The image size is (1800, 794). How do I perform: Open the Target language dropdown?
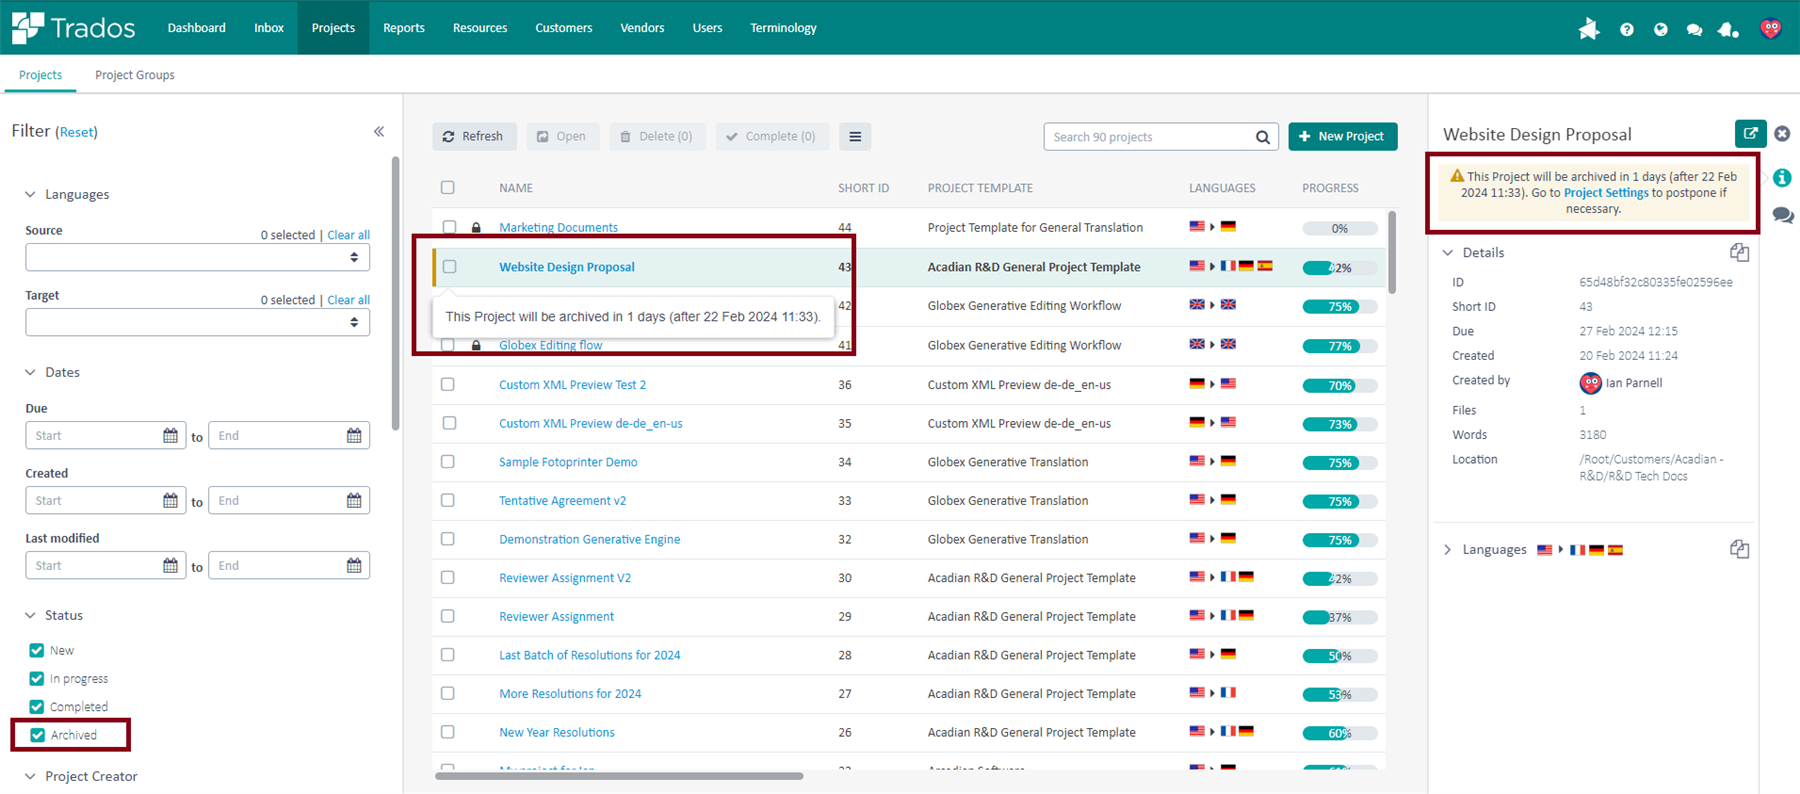[x=197, y=322]
